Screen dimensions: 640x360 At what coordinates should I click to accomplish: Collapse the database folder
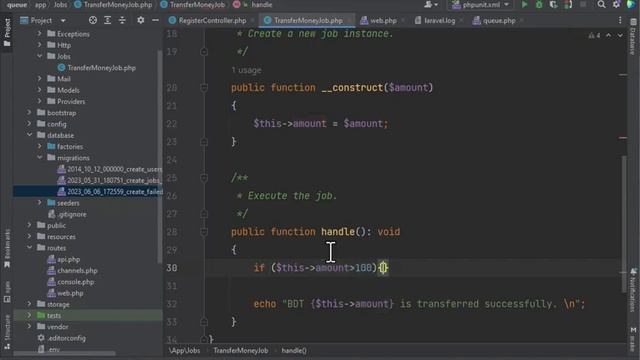29,135
